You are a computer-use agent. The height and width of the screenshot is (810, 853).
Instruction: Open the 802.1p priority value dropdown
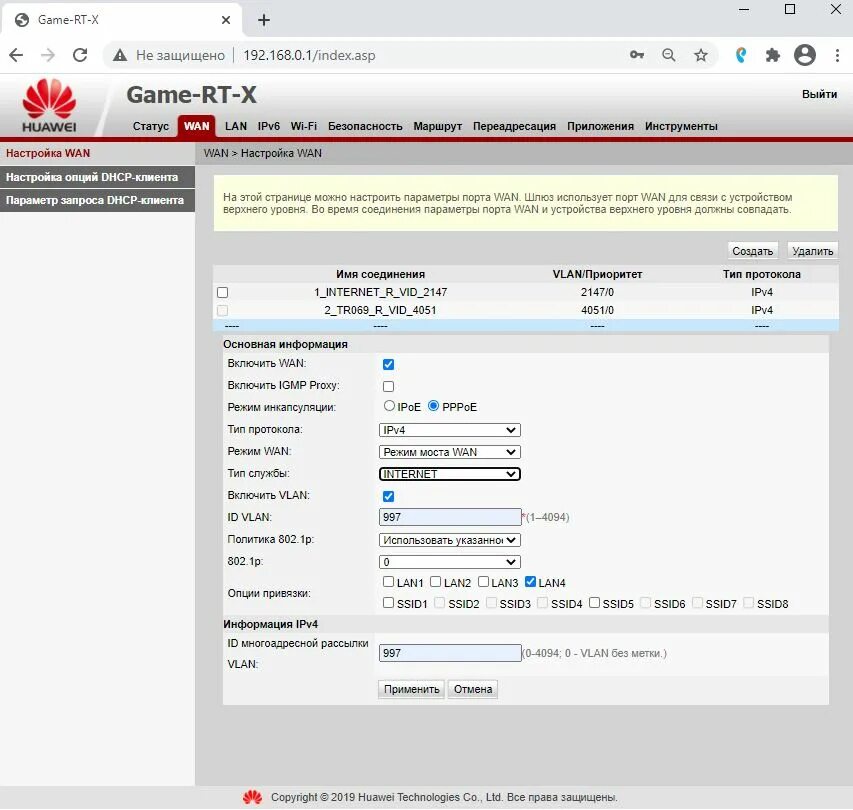tap(449, 562)
